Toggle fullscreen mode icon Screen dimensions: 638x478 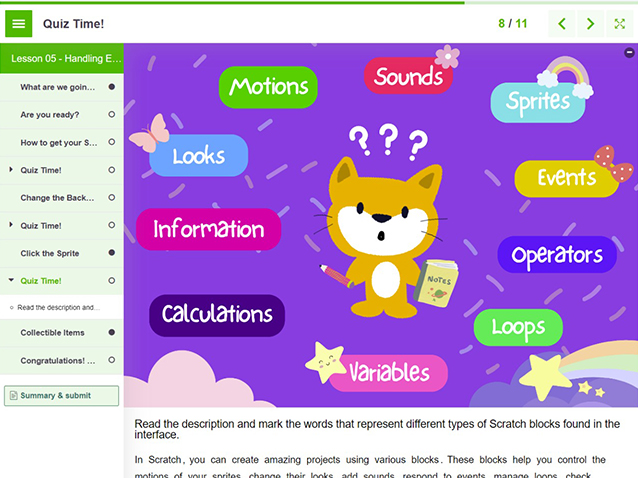[x=620, y=23]
